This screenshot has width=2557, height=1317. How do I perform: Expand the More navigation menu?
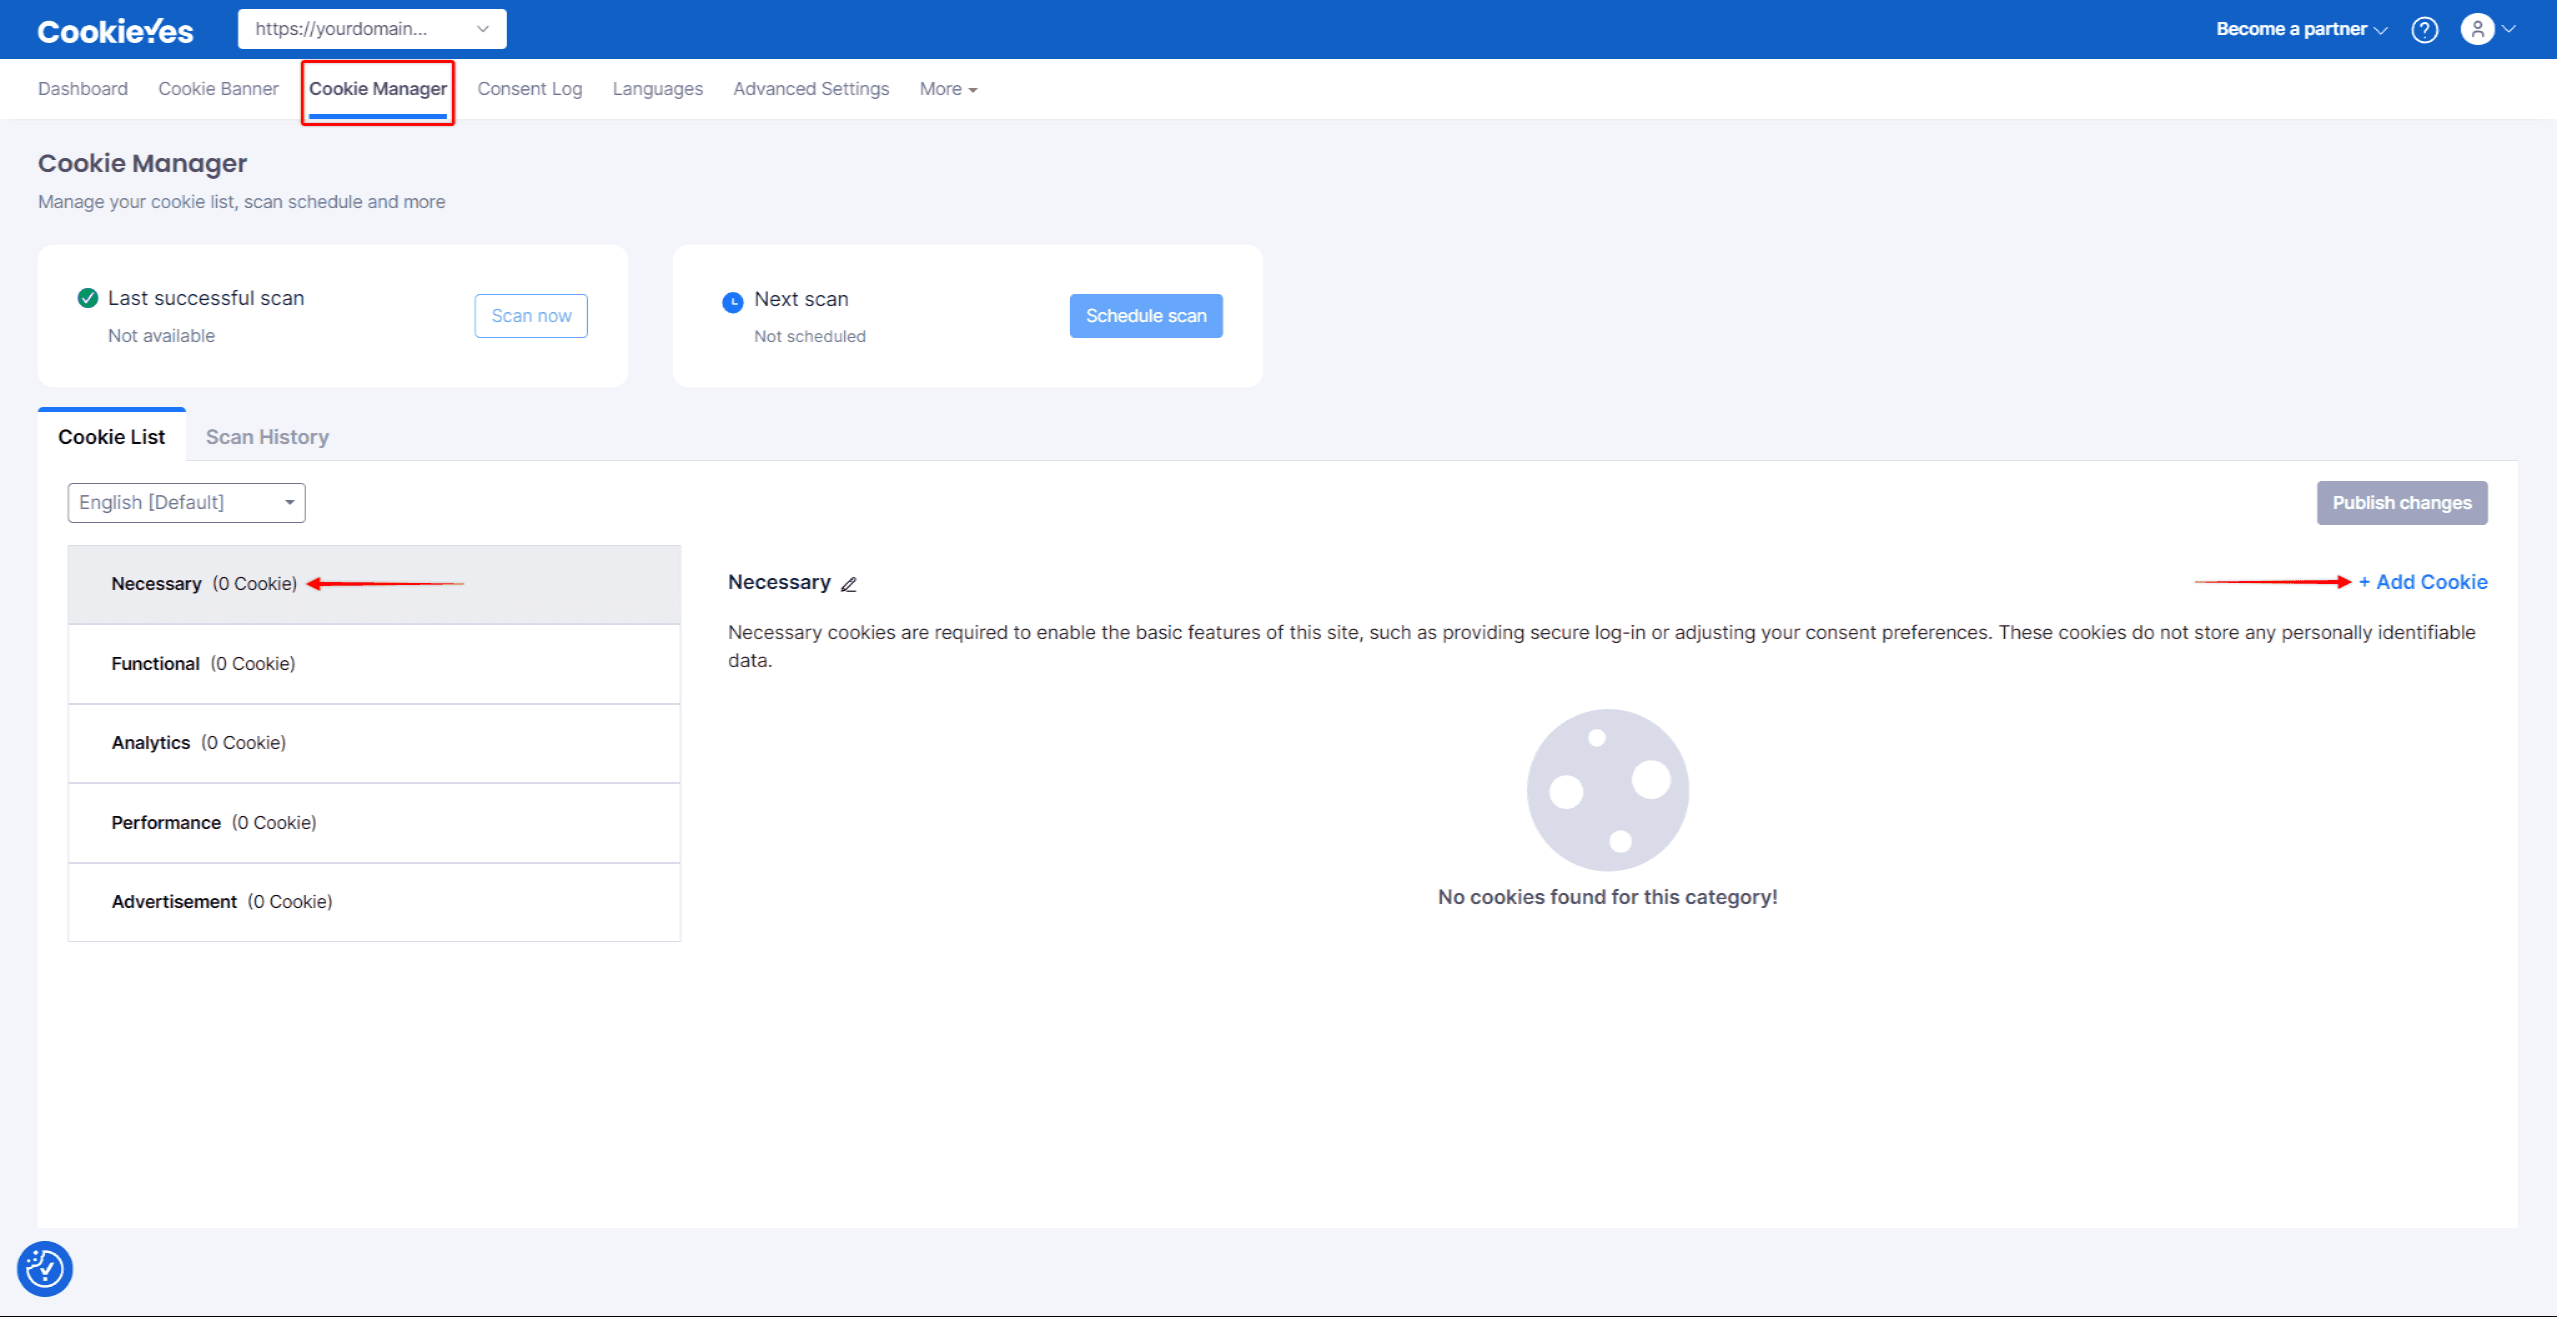(x=946, y=89)
